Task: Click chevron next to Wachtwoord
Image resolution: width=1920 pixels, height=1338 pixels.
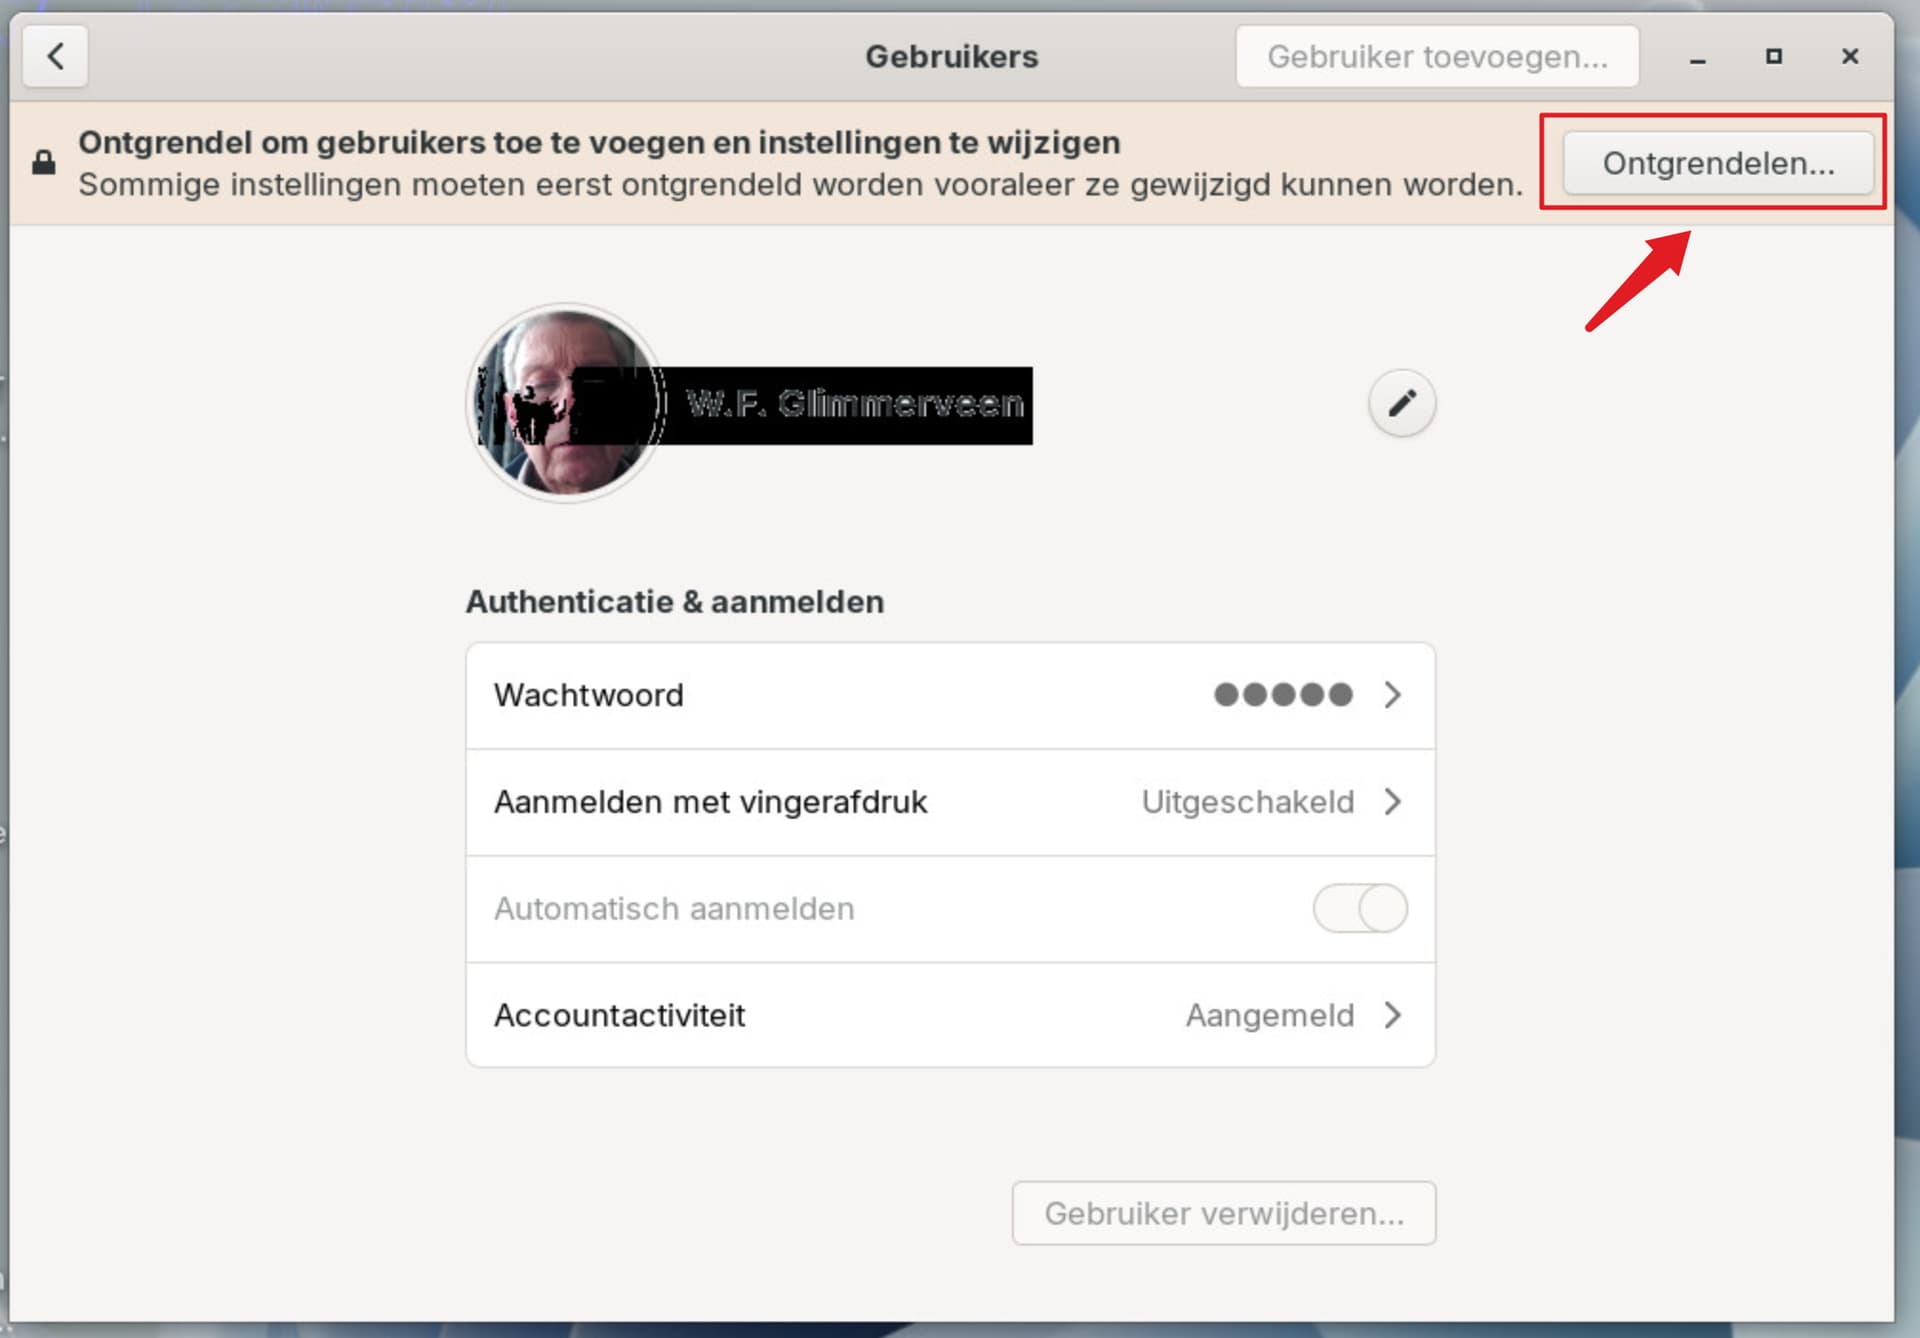Action: pyautogui.click(x=1392, y=695)
